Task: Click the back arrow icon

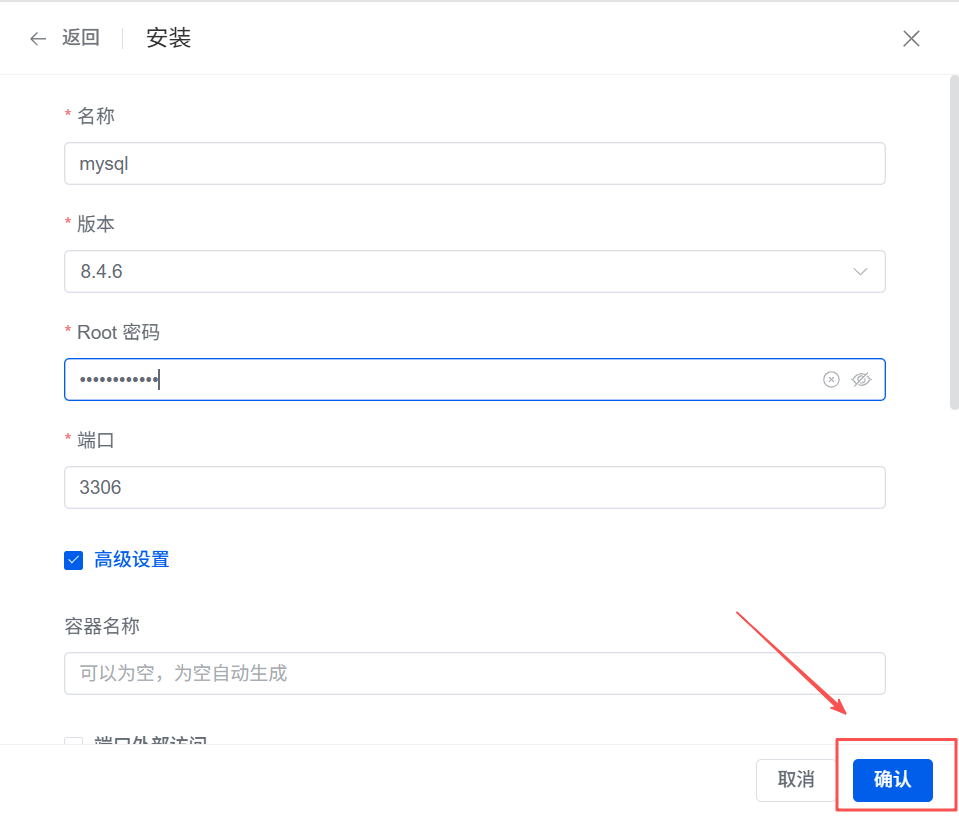Action: [x=38, y=39]
